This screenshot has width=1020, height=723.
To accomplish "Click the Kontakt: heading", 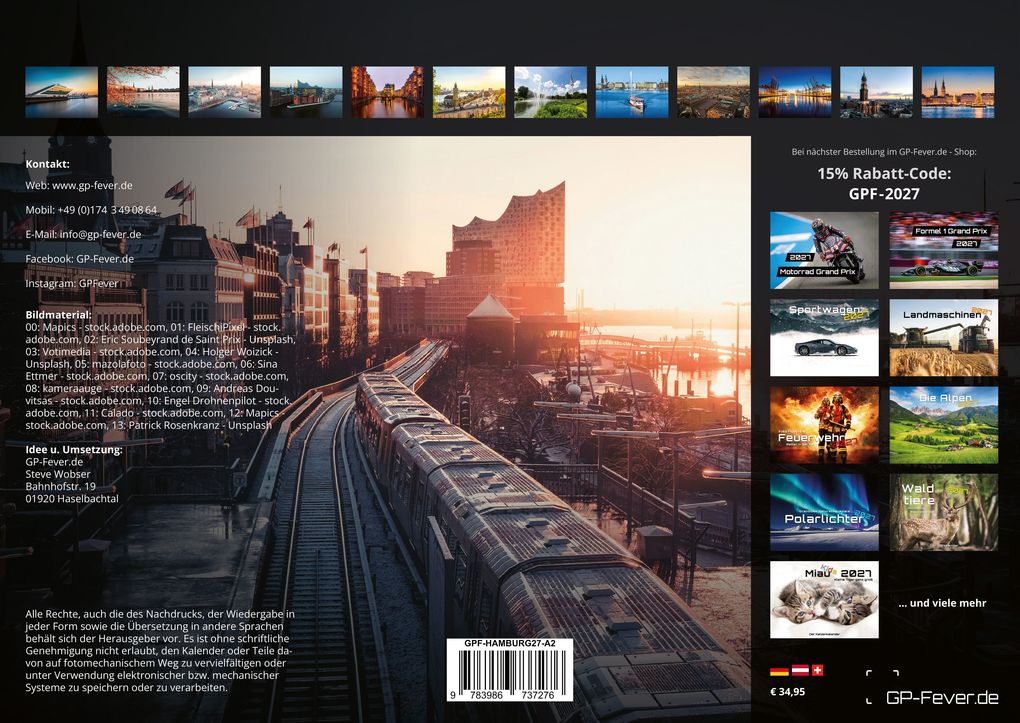I will coord(47,164).
